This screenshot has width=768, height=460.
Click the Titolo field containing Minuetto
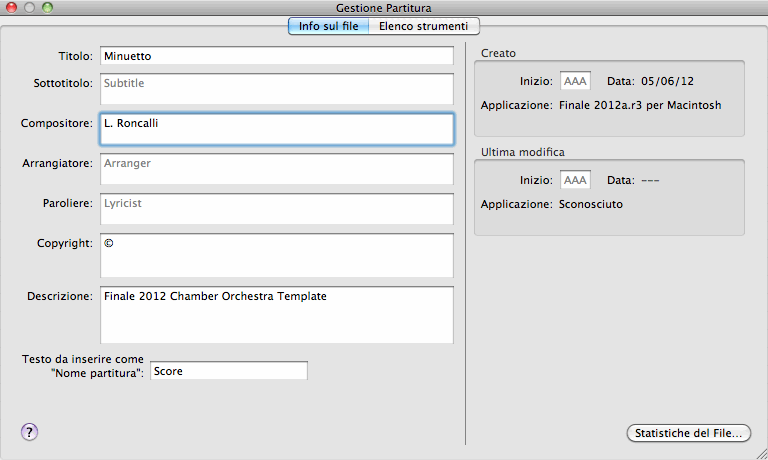[x=277, y=56]
